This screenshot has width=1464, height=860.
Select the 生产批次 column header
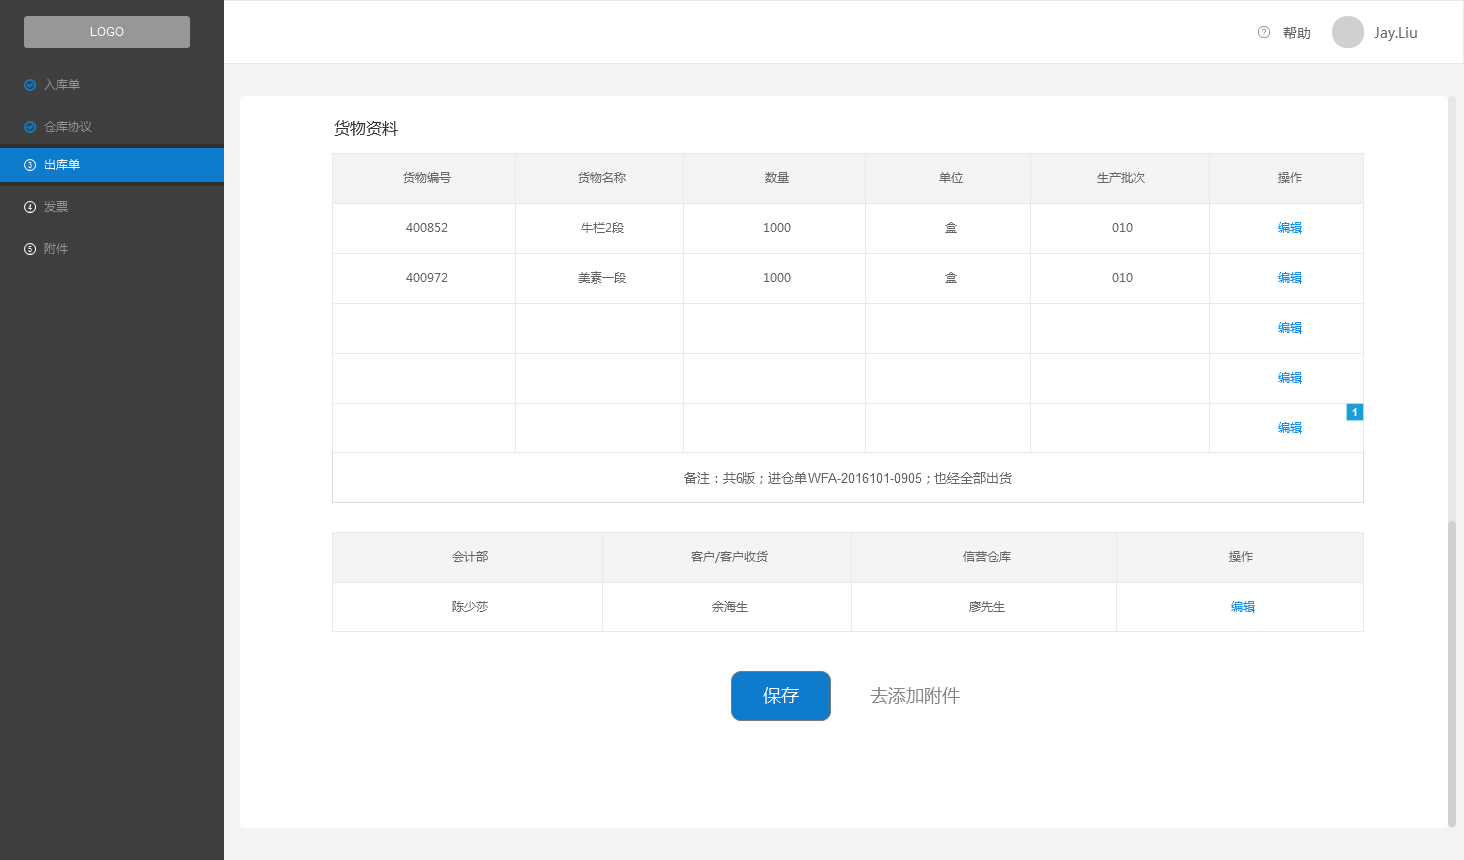click(x=1121, y=178)
